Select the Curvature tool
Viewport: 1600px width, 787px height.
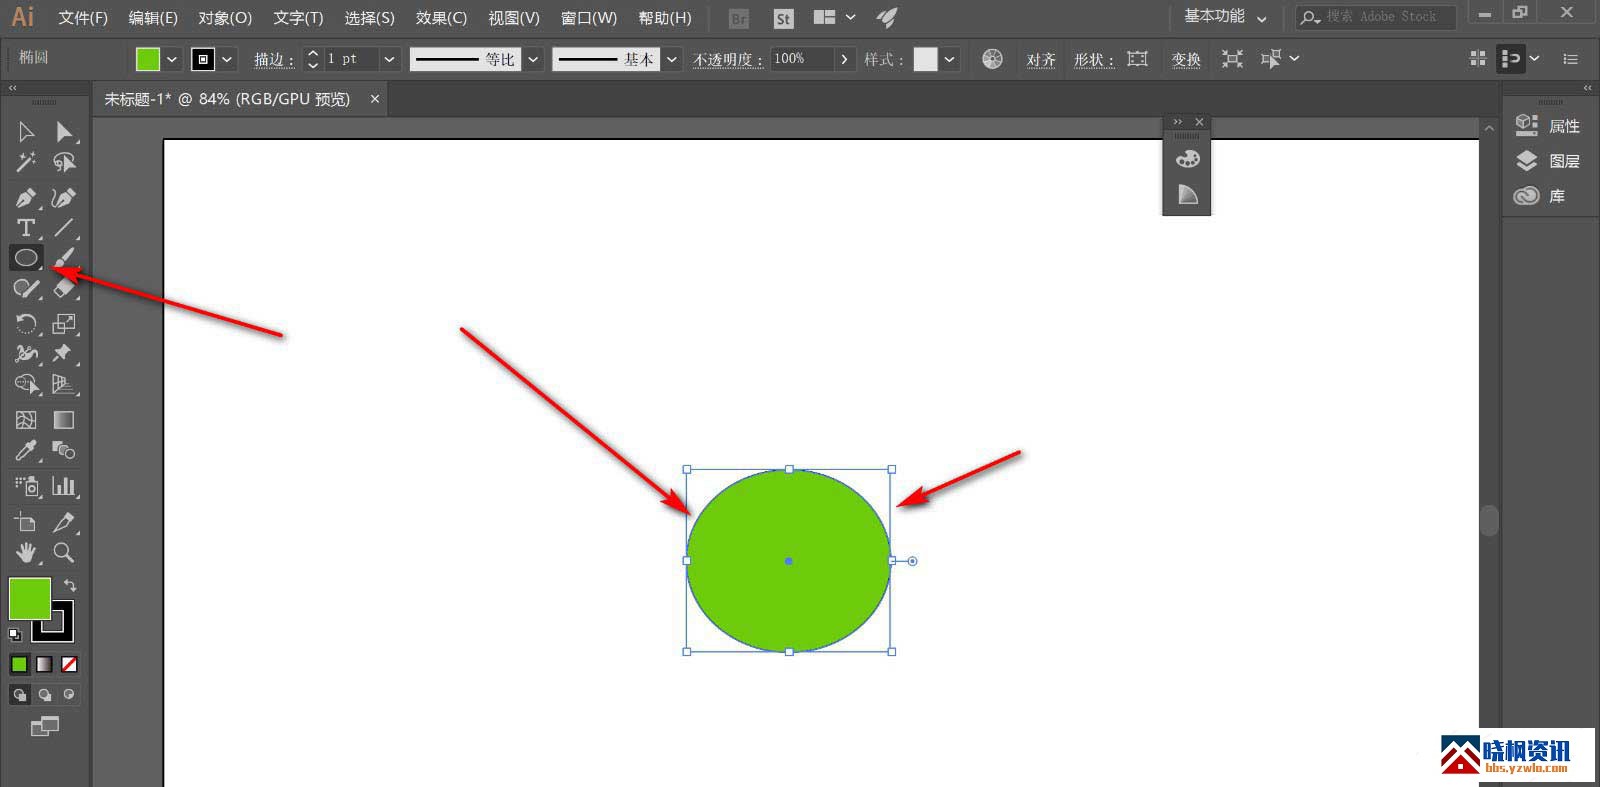pyautogui.click(x=64, y=198)
